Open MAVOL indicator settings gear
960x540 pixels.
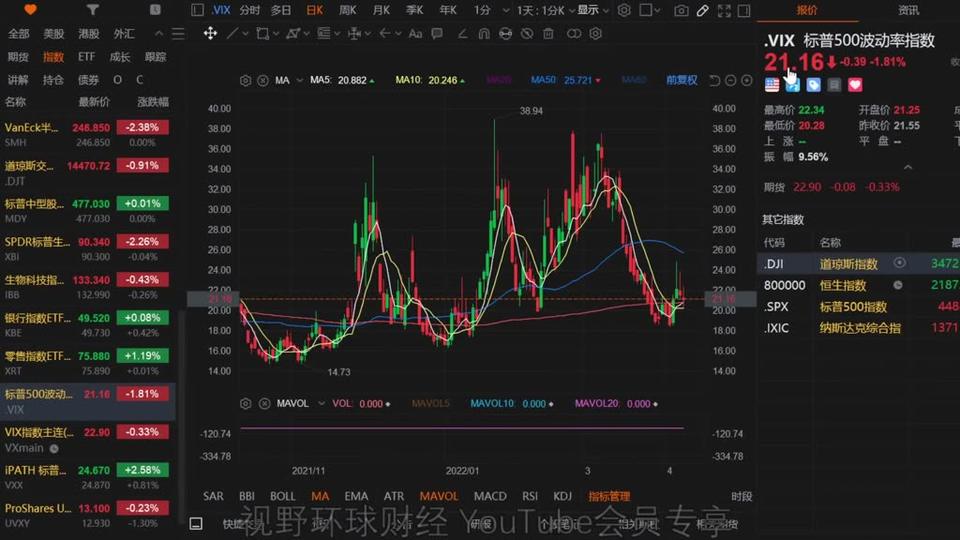[x=246, y=403]
